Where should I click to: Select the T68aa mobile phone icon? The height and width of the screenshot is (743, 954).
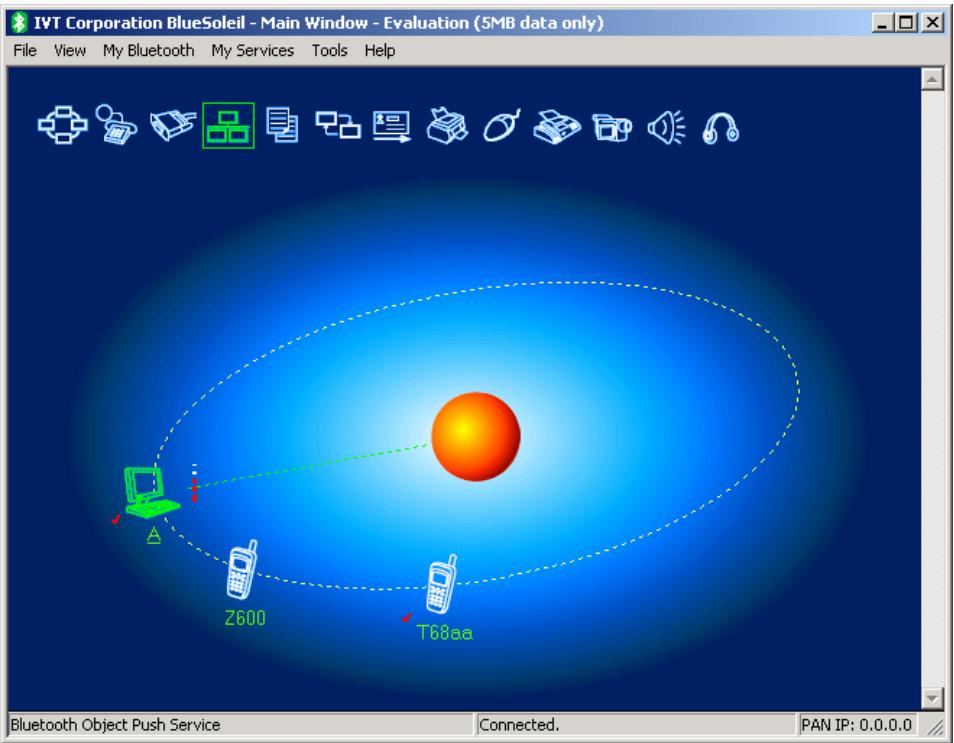442,584
